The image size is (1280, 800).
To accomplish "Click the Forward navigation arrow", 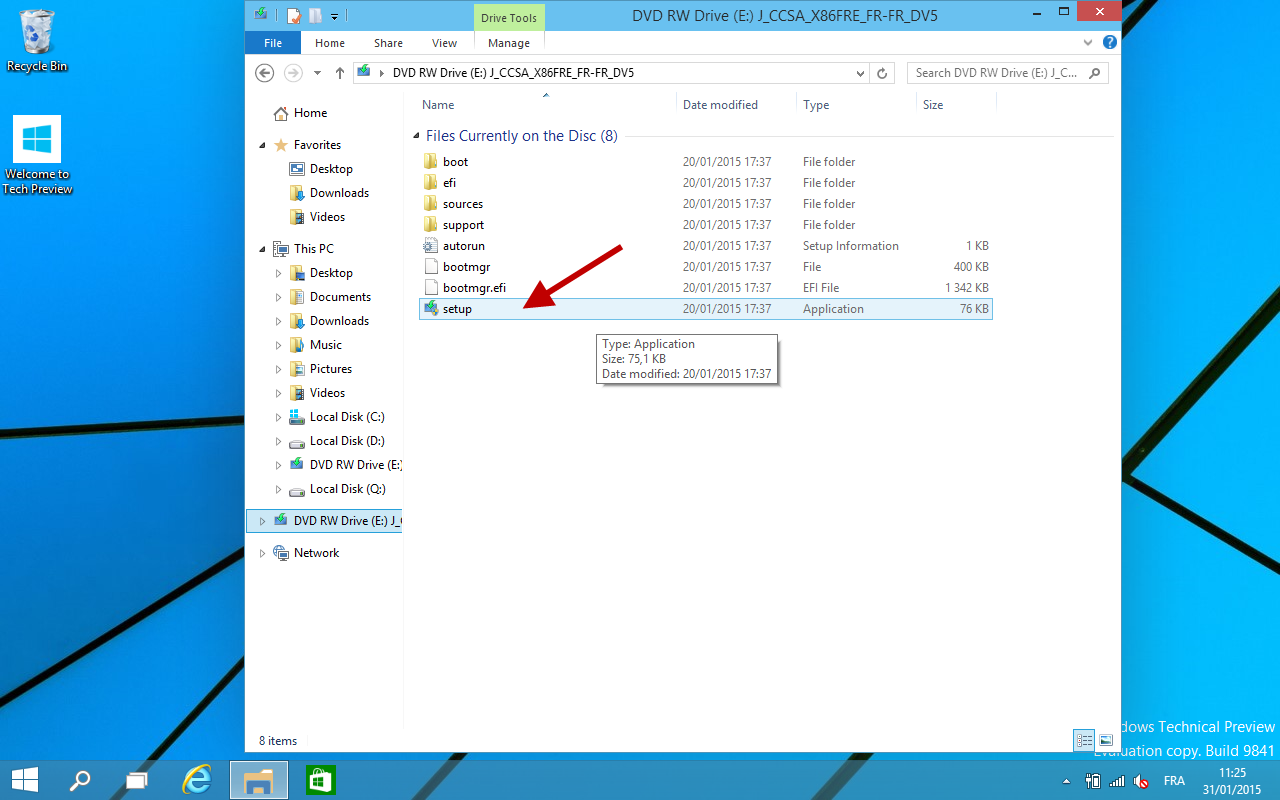I will [x=293, y=73].
